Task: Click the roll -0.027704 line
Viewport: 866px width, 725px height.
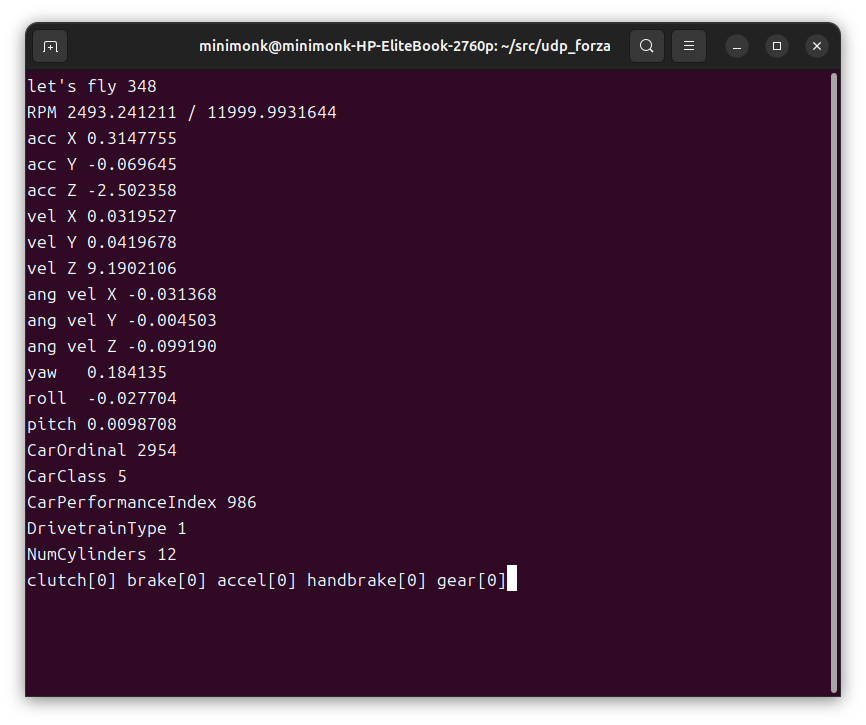Action: (x=102, y=399)
